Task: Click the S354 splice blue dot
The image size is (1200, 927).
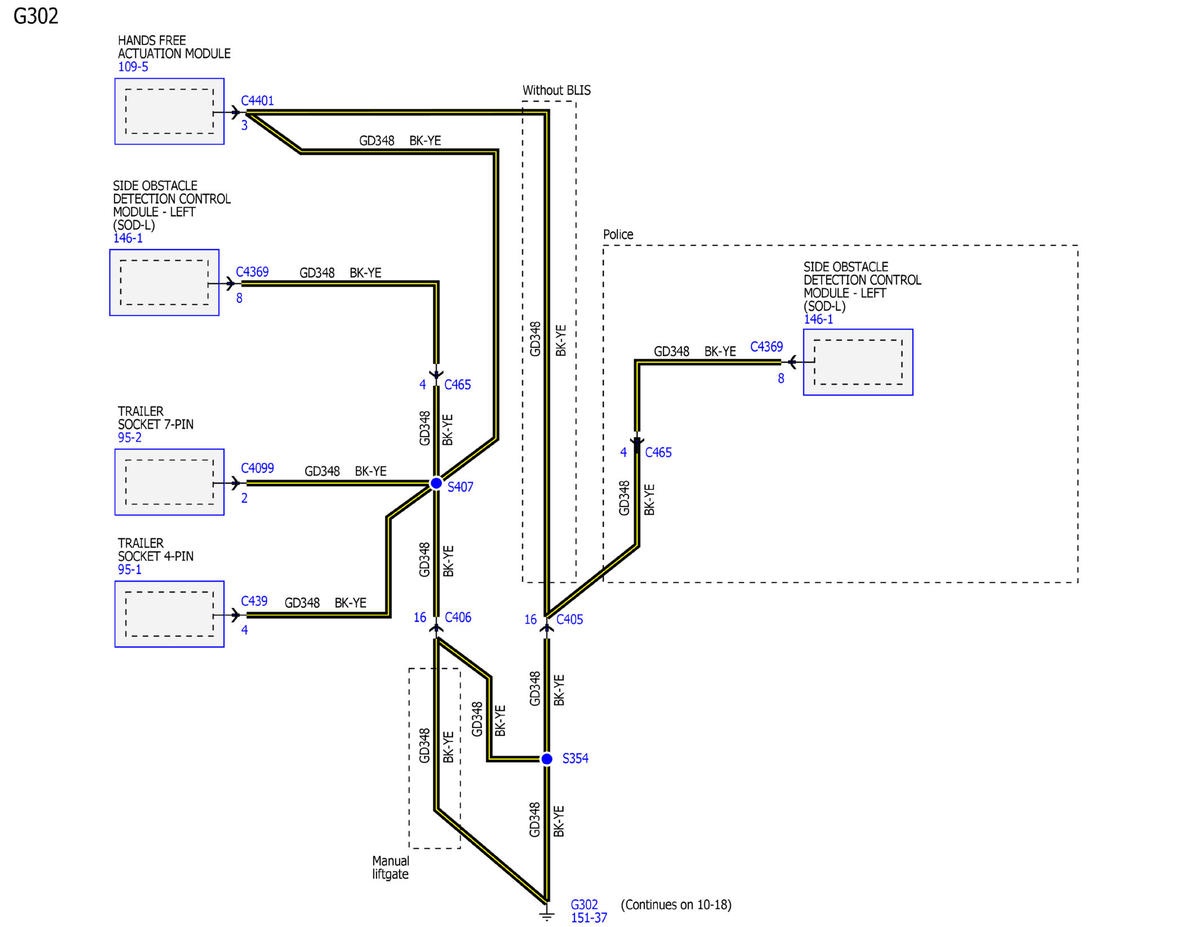Action: (x=547, y=759)
